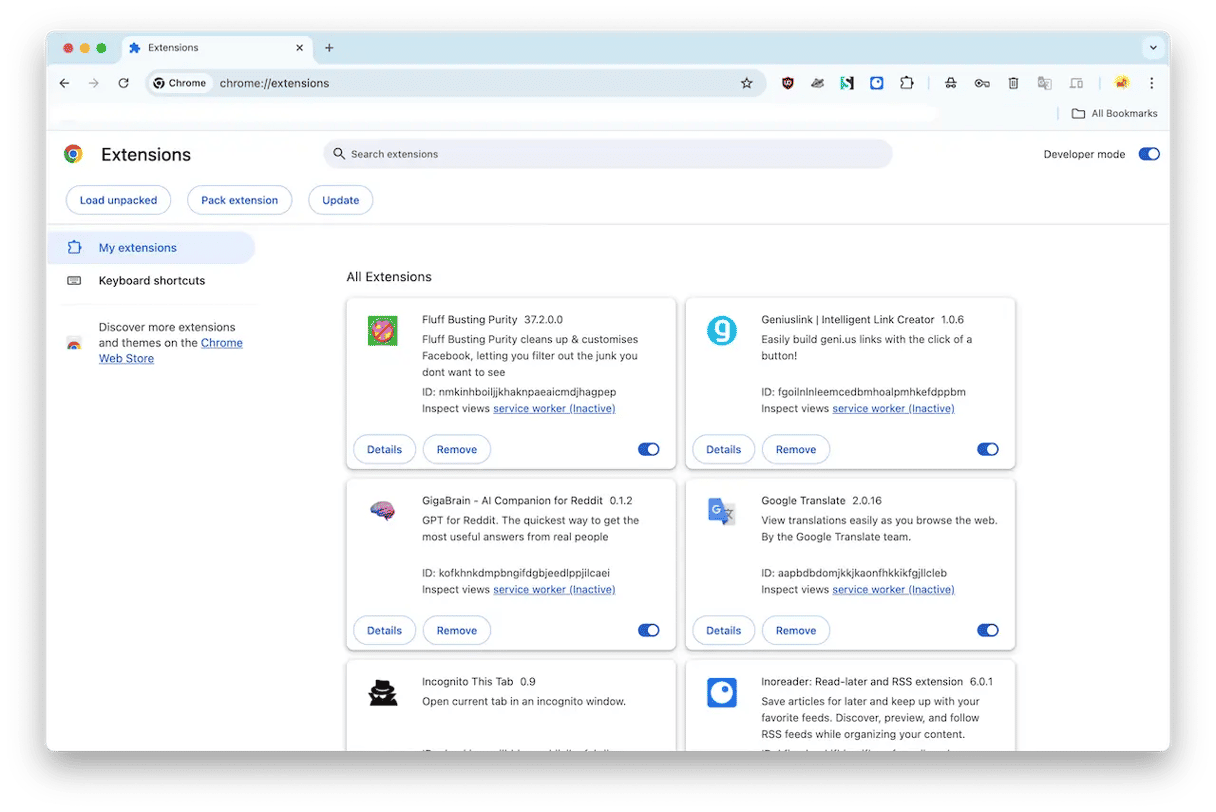Viewport: 1216px width, 812px height.
Task: Toggle off the Google Translate extension
Action: [x=987, y=630]
